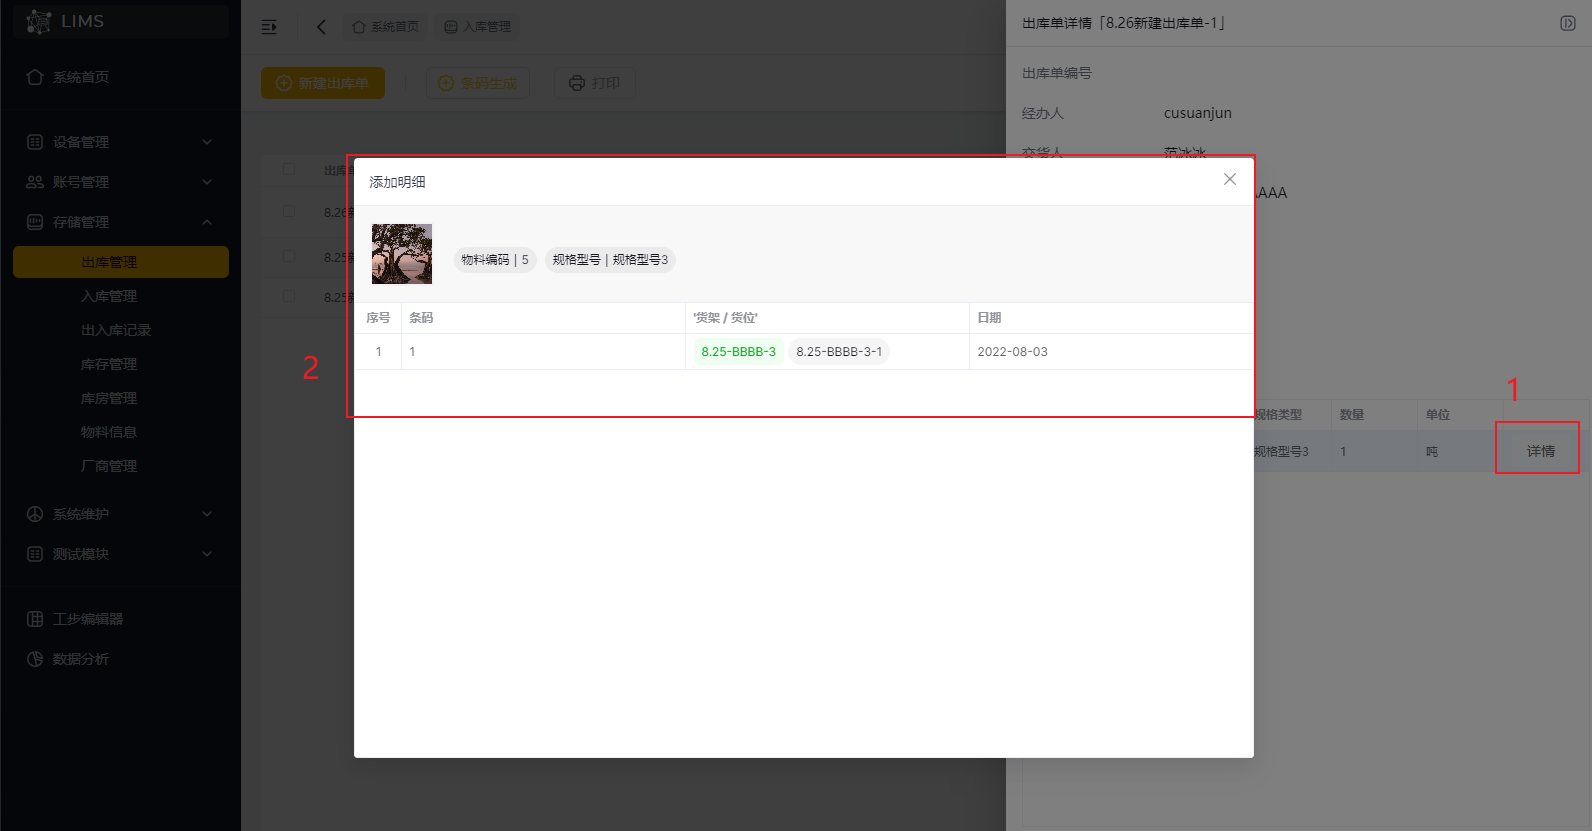Viewport: 1592px width, 831px height.
Task: Click the 序号 column header
Action: click(x=378, y=318)
